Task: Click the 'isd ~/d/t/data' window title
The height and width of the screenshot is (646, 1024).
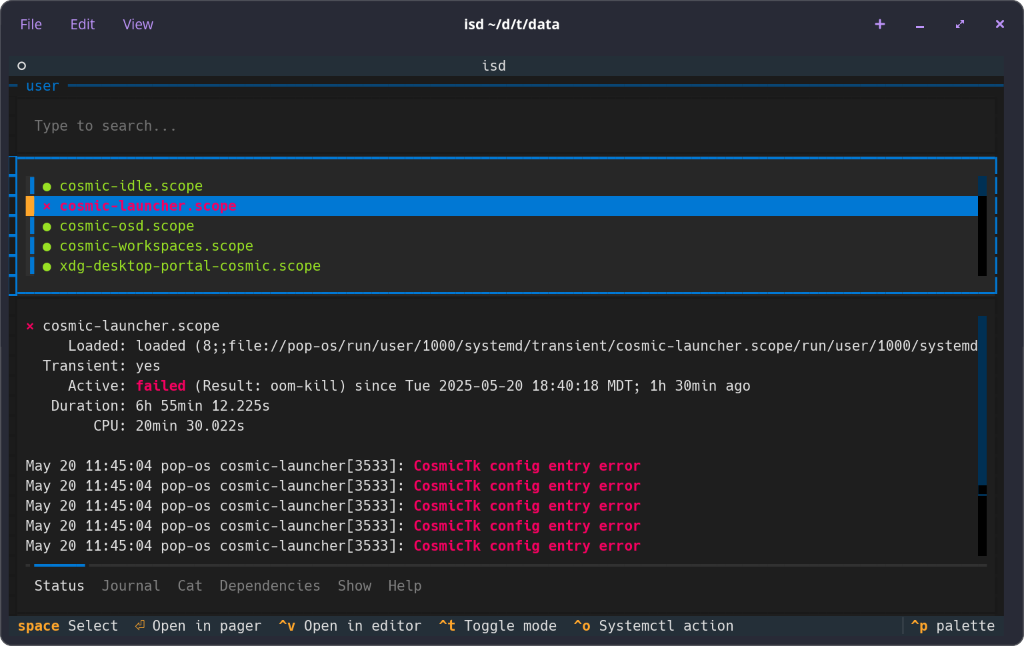Action: pos(511,24)
